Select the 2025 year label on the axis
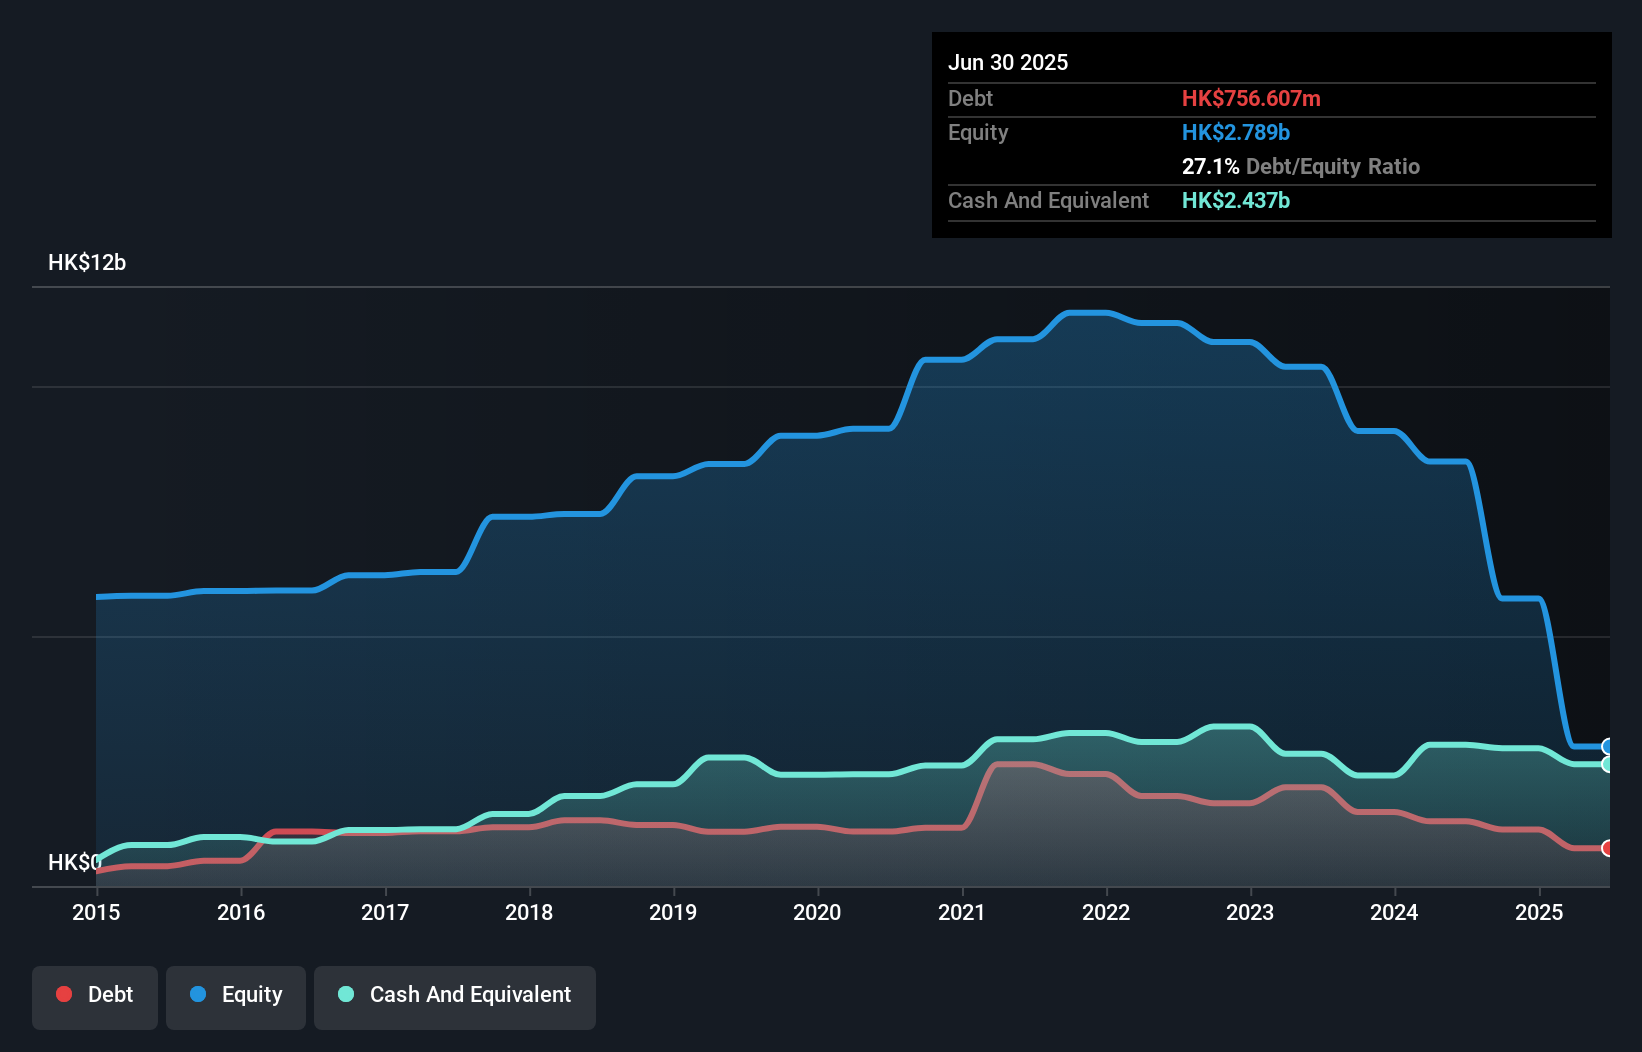Screen dimensions: 1642x1052 click(x=1540, y=912)
